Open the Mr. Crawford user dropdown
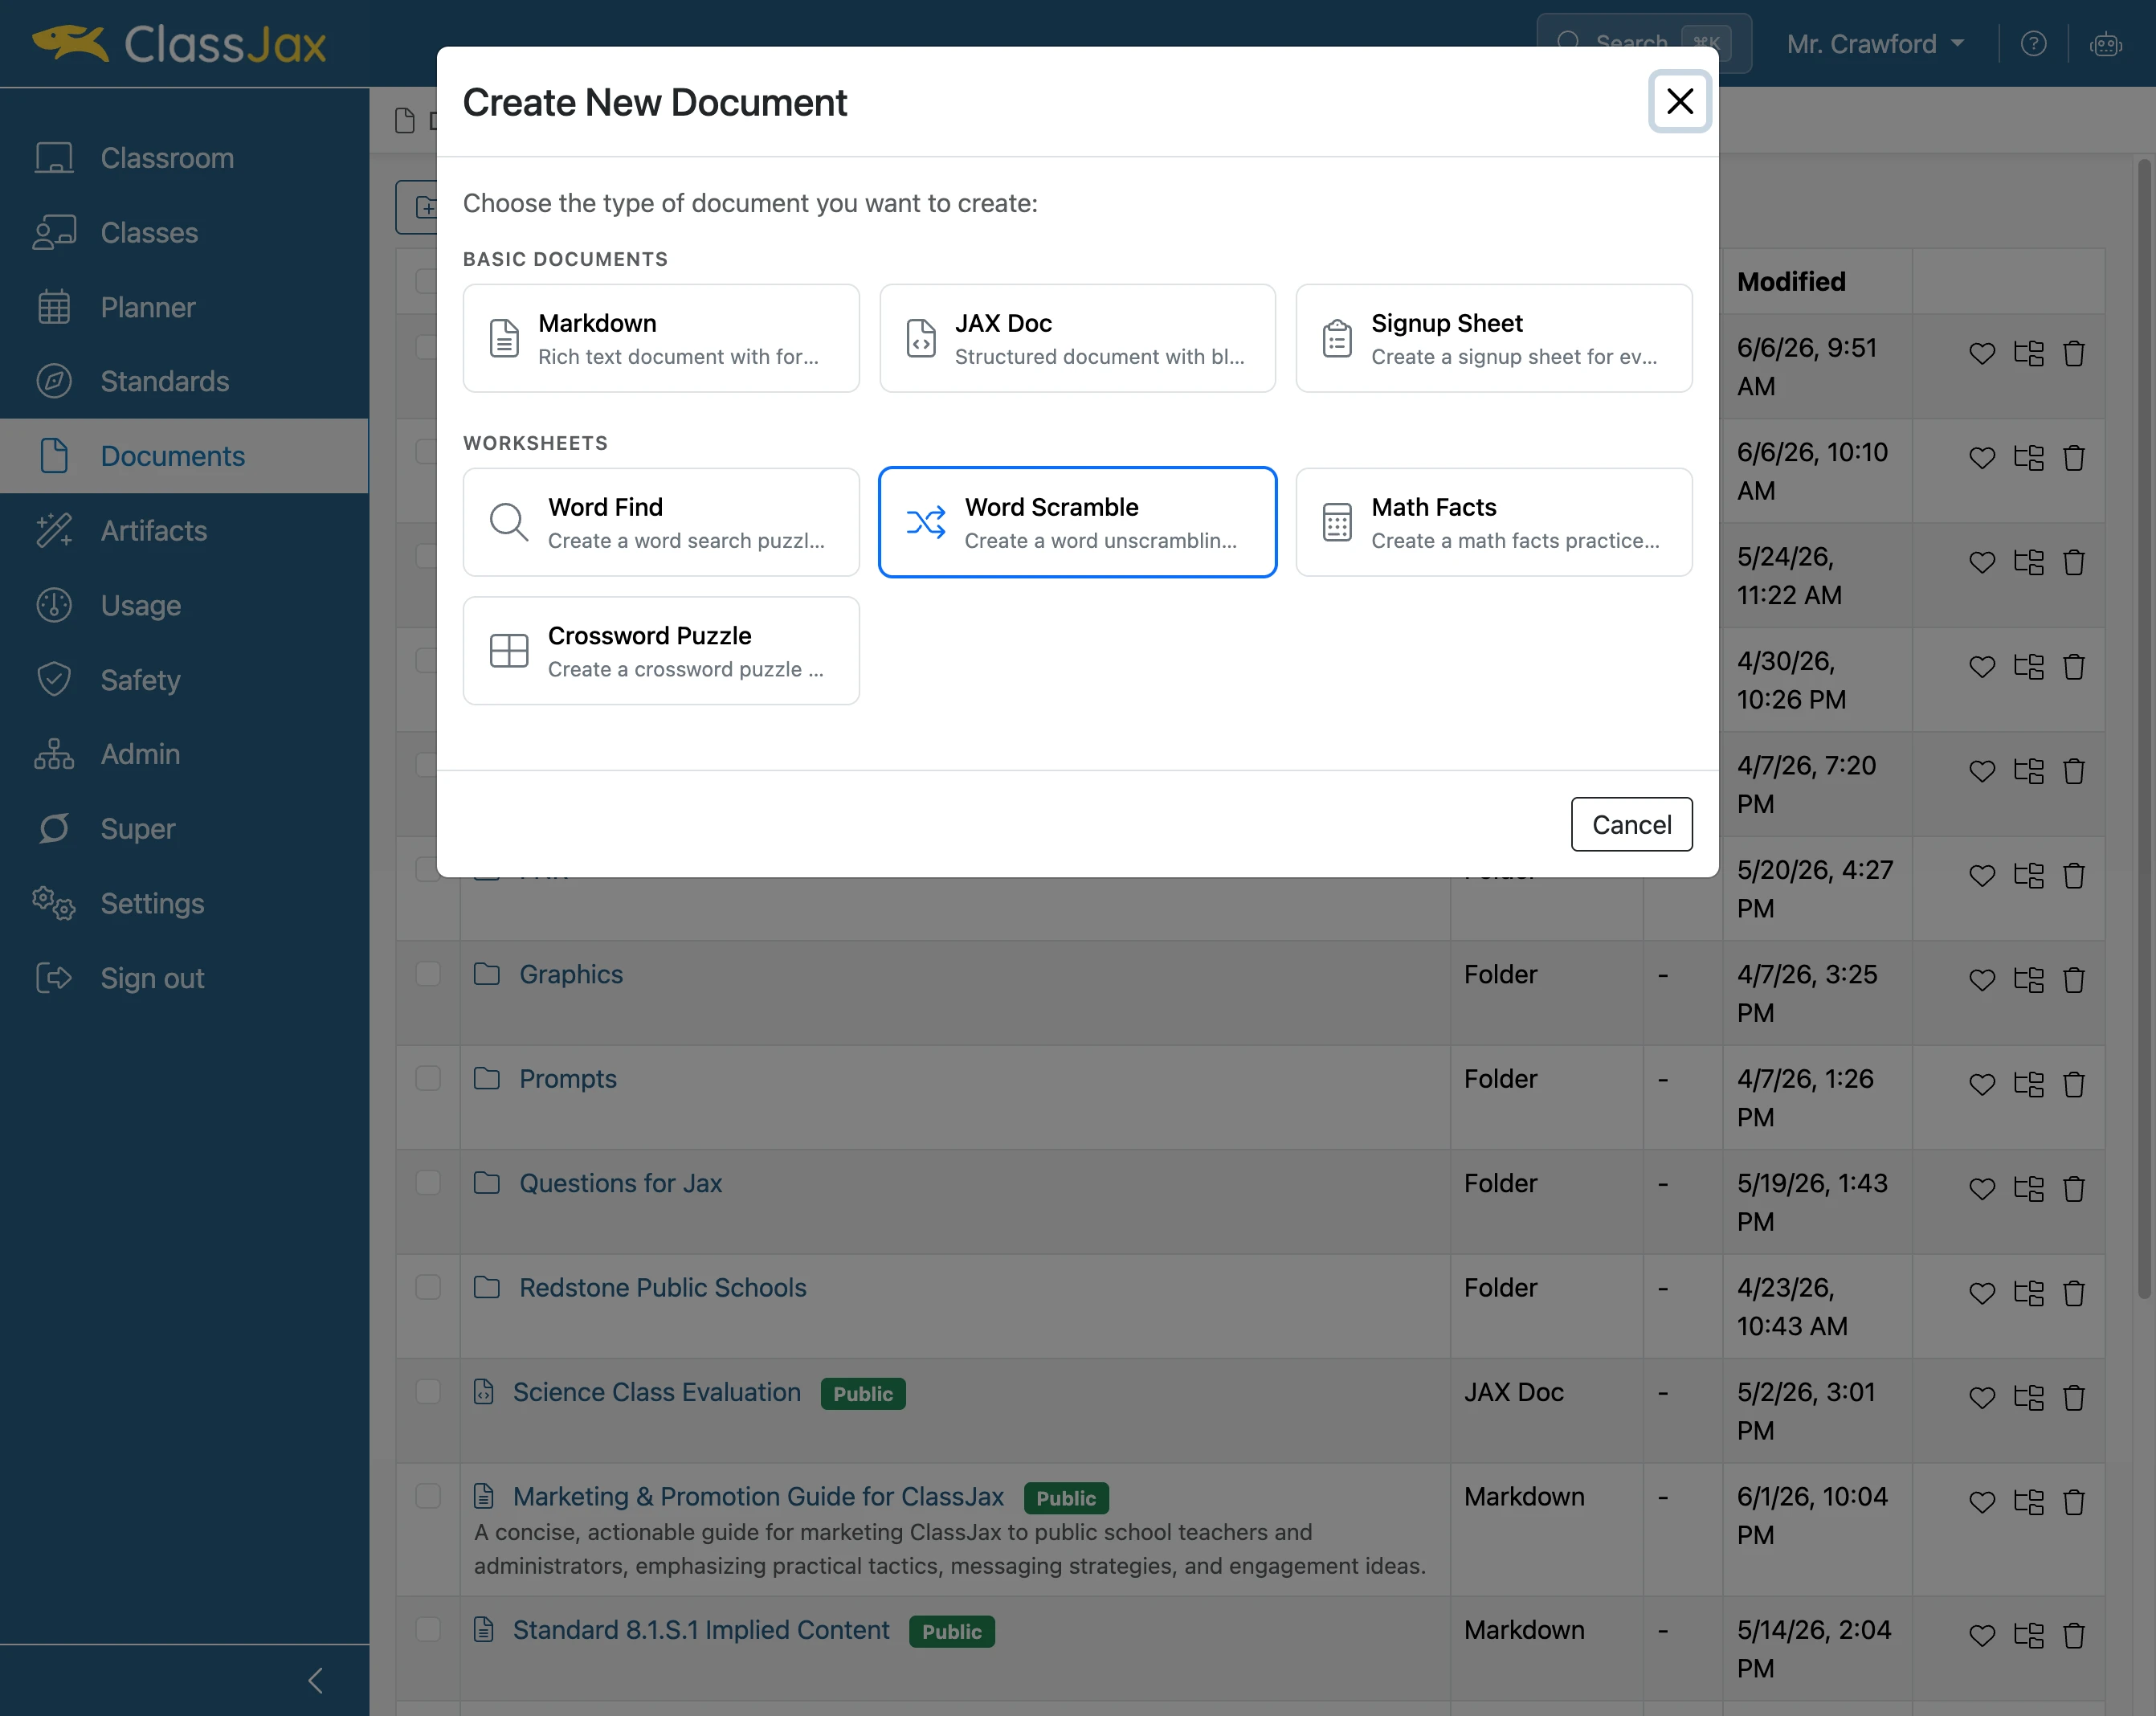This screenshot has width=2156, height=1716. point(1875,44)
